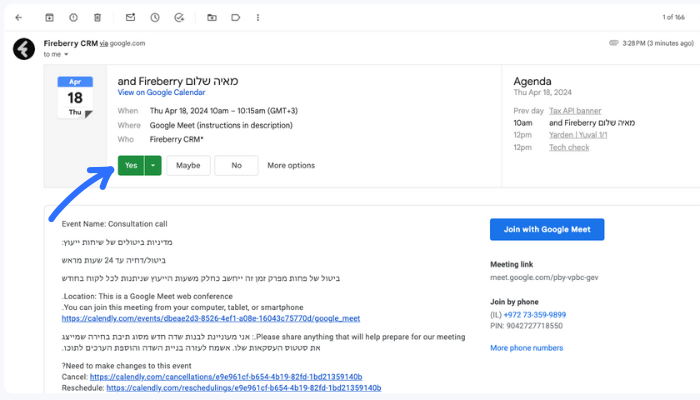Viewport: 700px width, 400px height.
Task: Click the PIN: 9042727718550 text
Action: (526, 326)
